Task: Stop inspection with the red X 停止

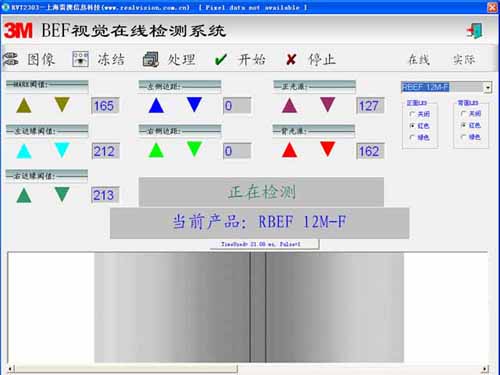Action: click(291, 60)
